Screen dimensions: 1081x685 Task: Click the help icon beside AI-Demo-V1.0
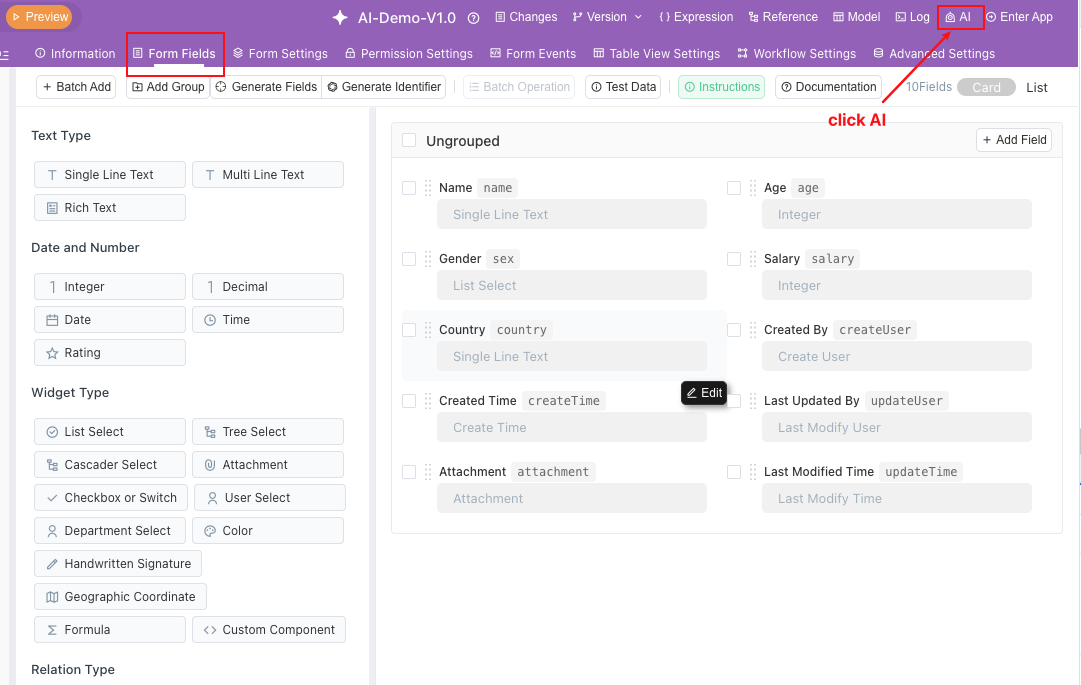coord(473,18)
